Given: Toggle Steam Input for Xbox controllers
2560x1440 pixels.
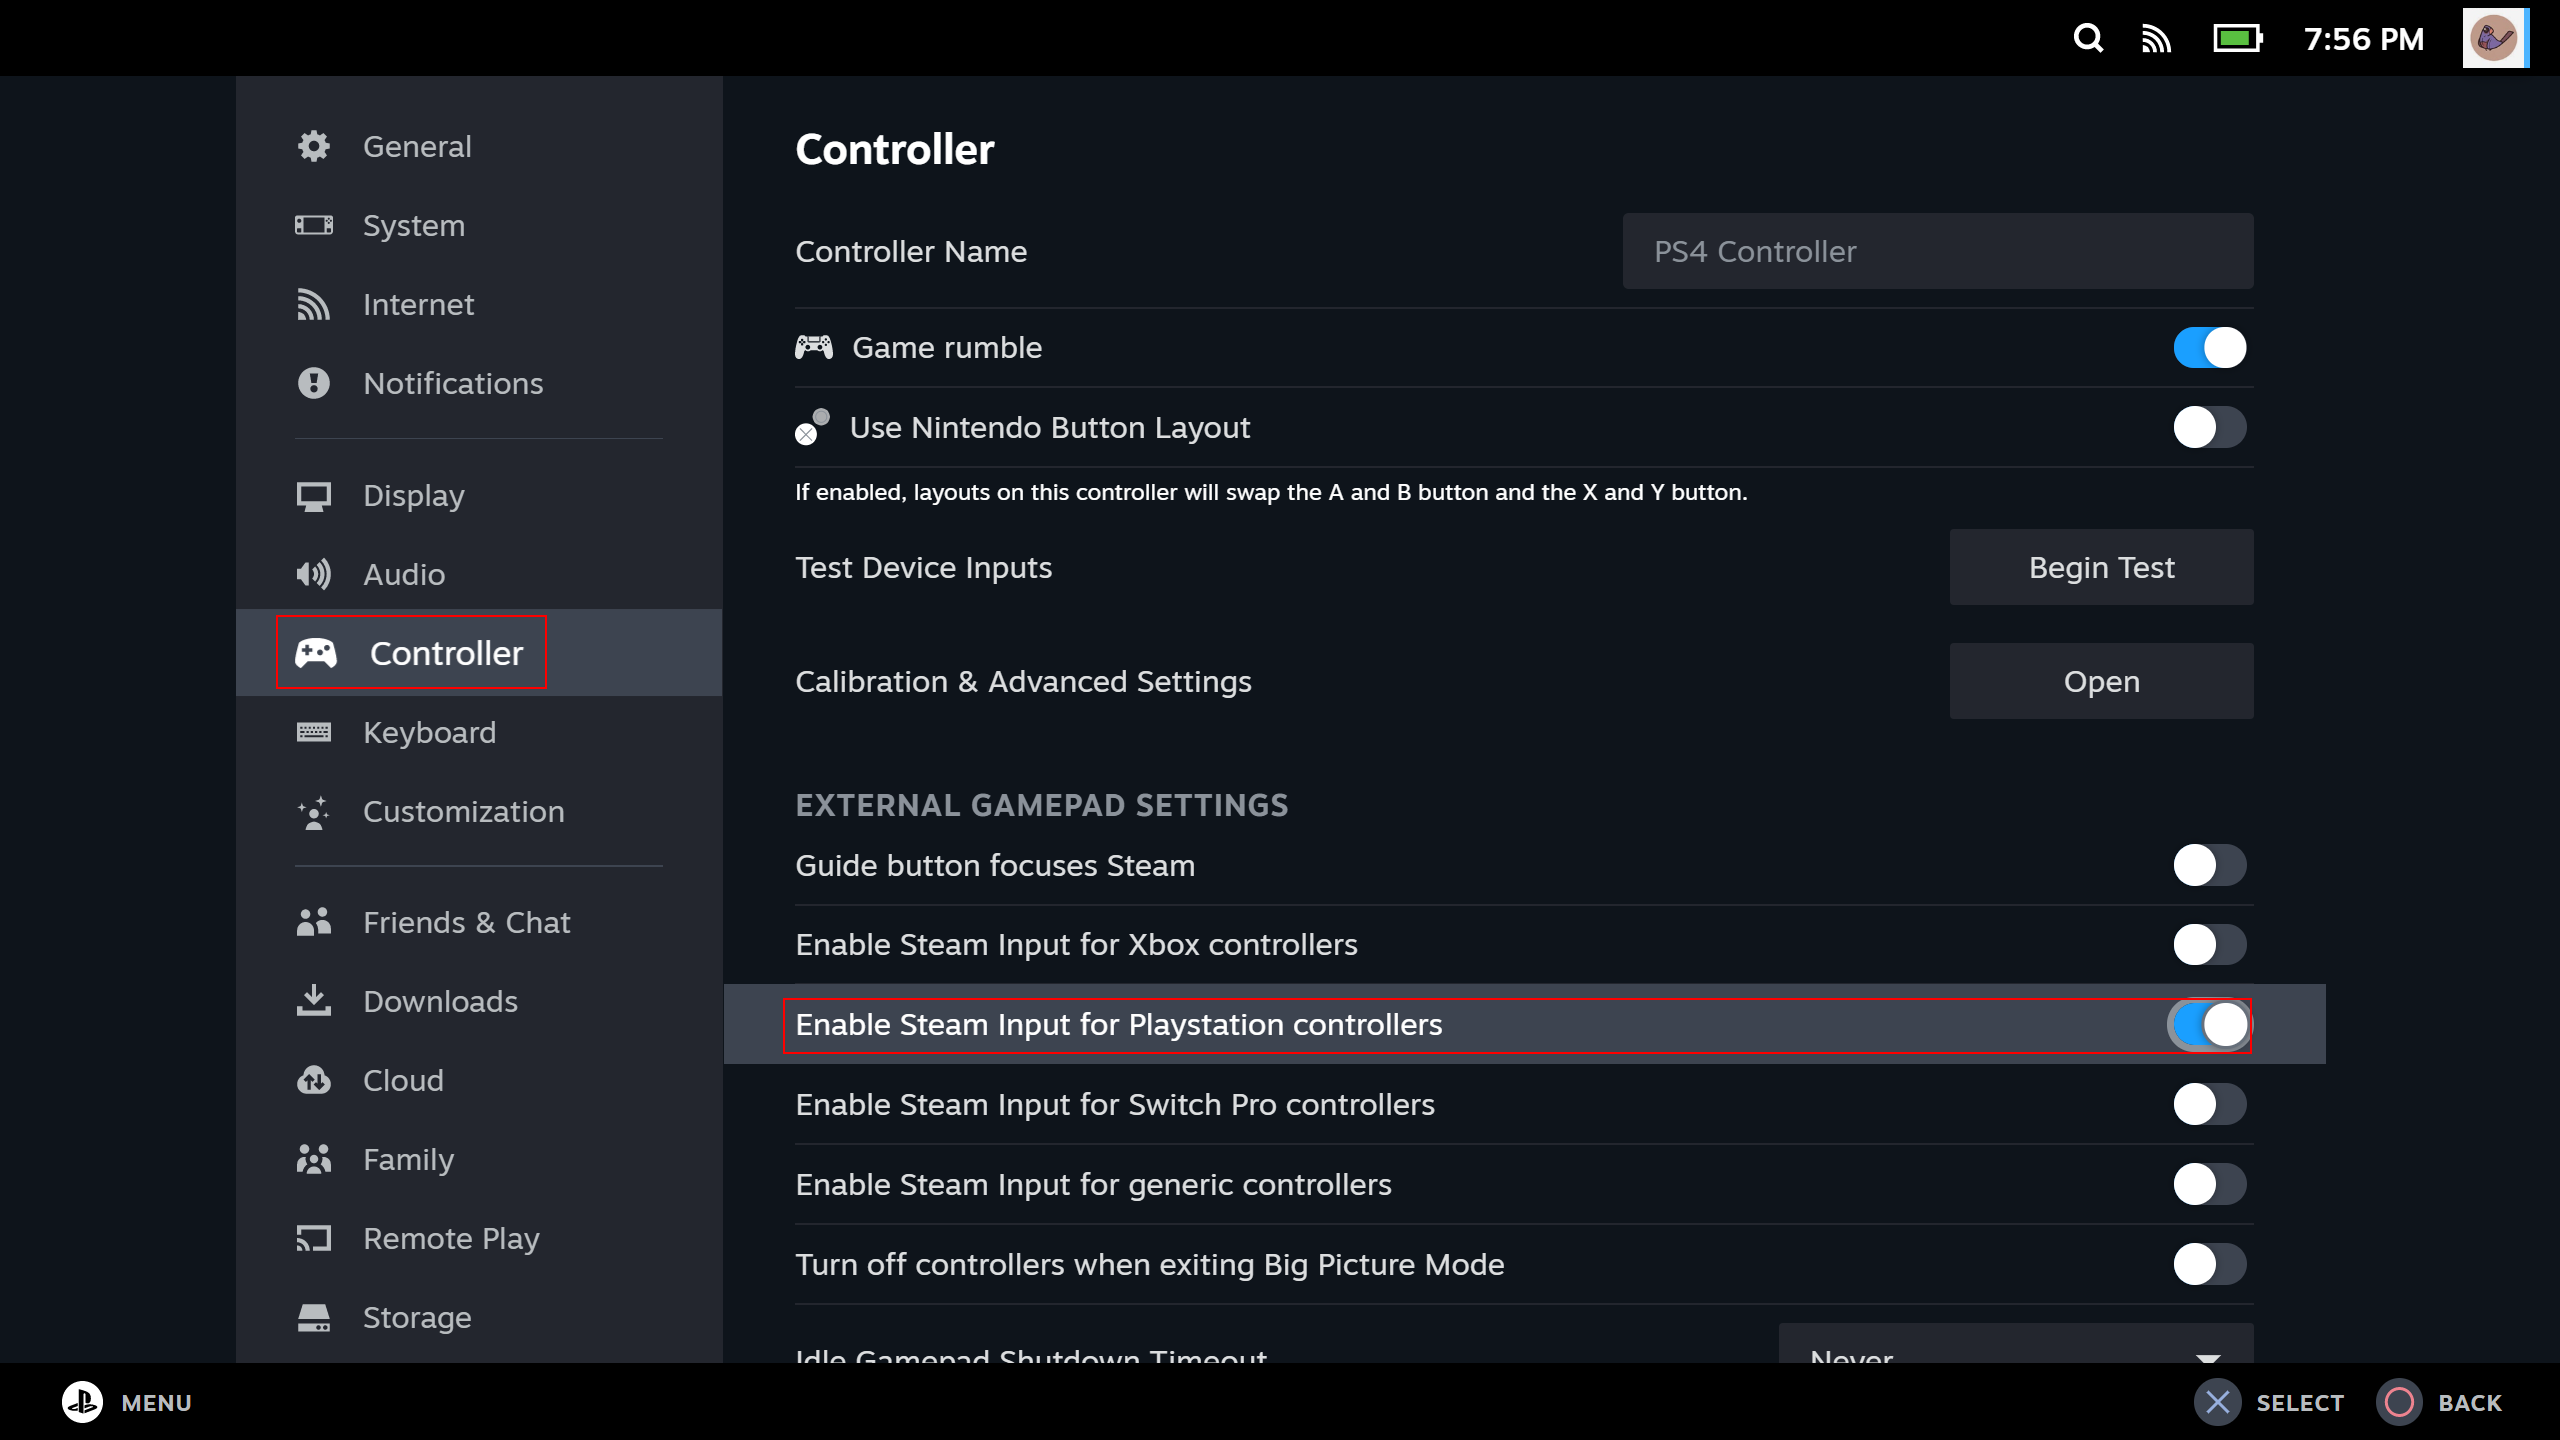Looking at the screenshot, I should 2209,945.
